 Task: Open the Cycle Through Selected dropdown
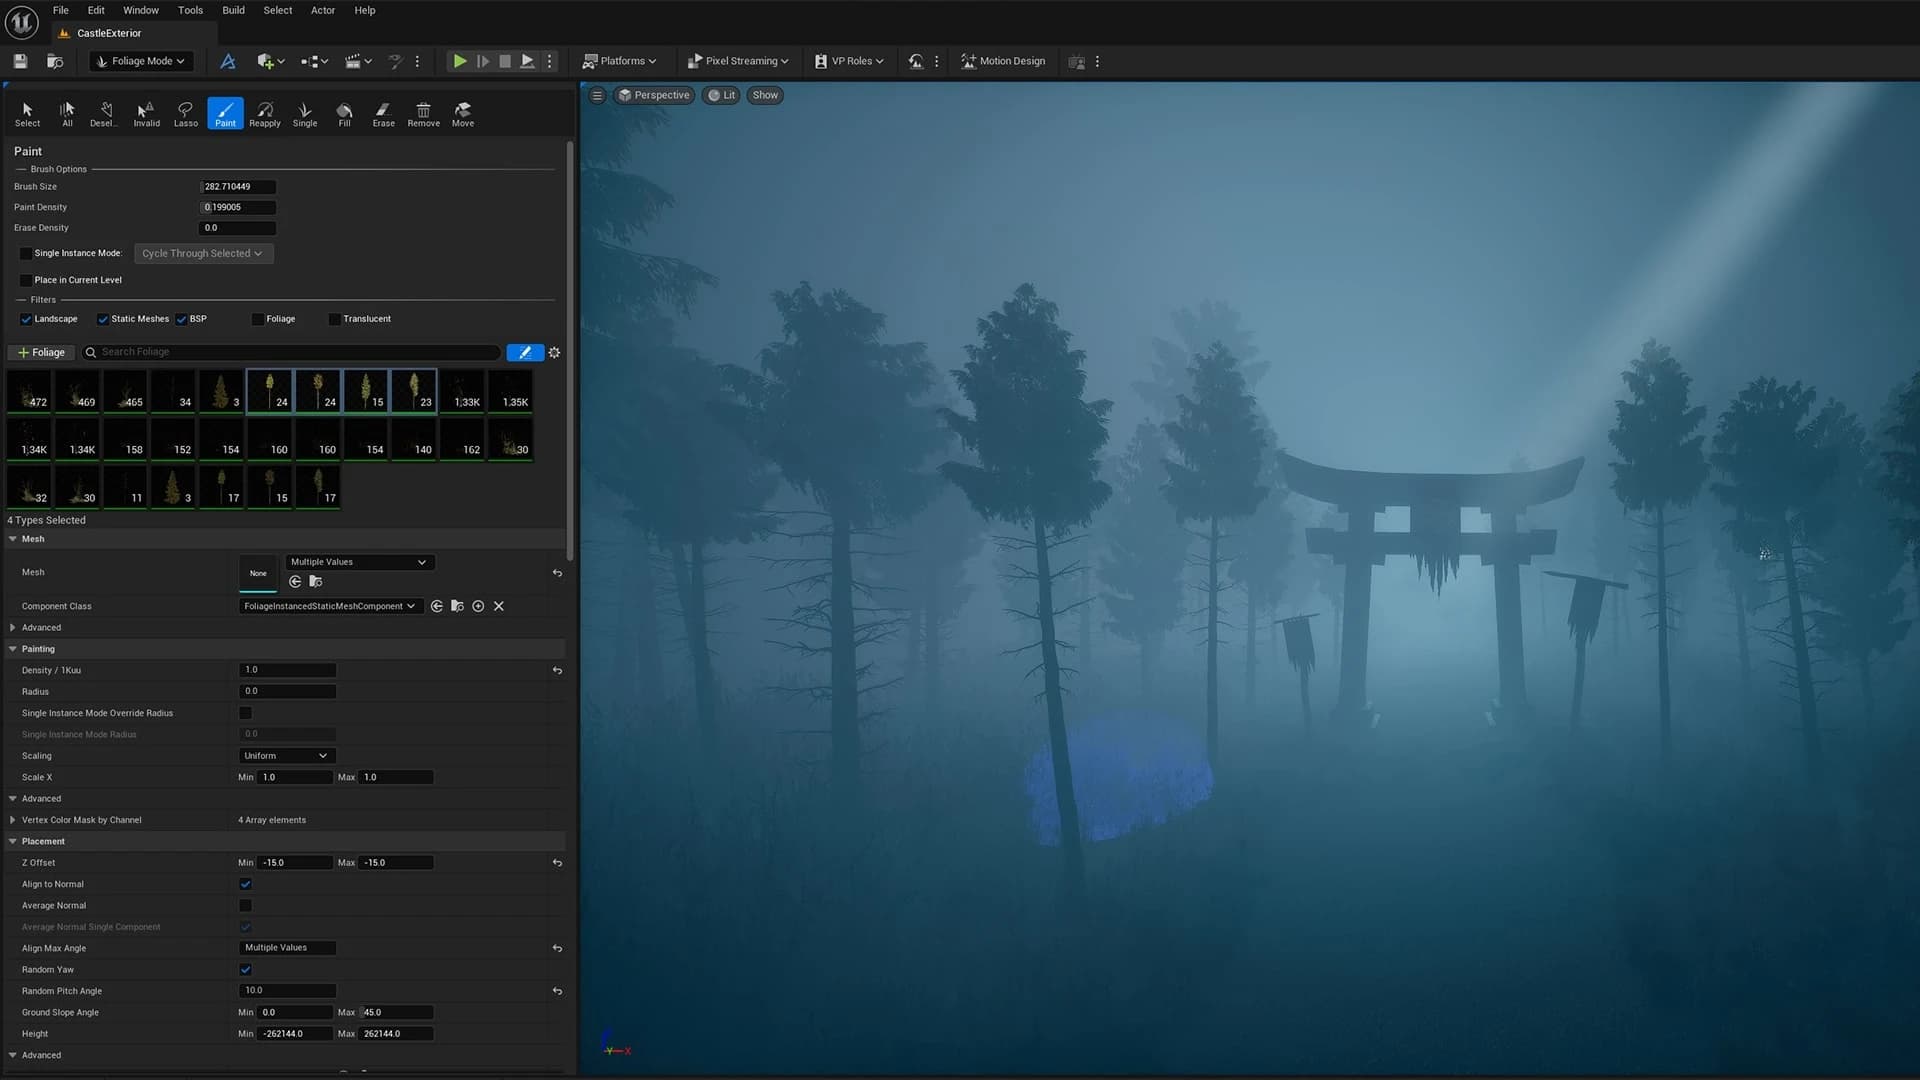coord(203,253)
